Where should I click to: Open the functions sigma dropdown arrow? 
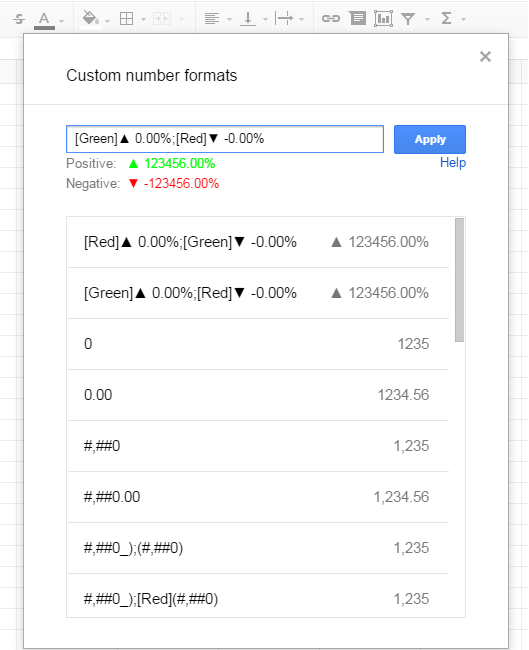(x=463, y=19)
